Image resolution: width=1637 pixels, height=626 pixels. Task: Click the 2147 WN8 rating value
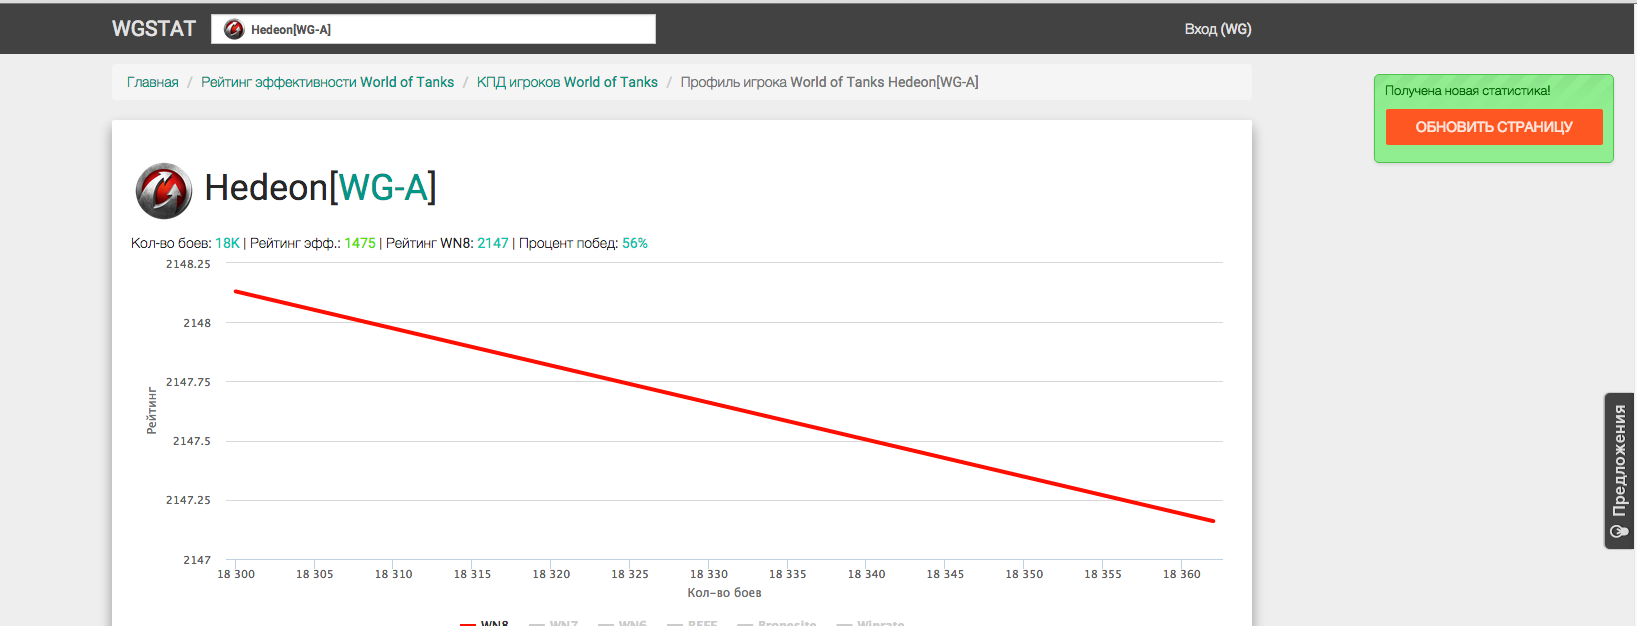(x=493, y=243)
